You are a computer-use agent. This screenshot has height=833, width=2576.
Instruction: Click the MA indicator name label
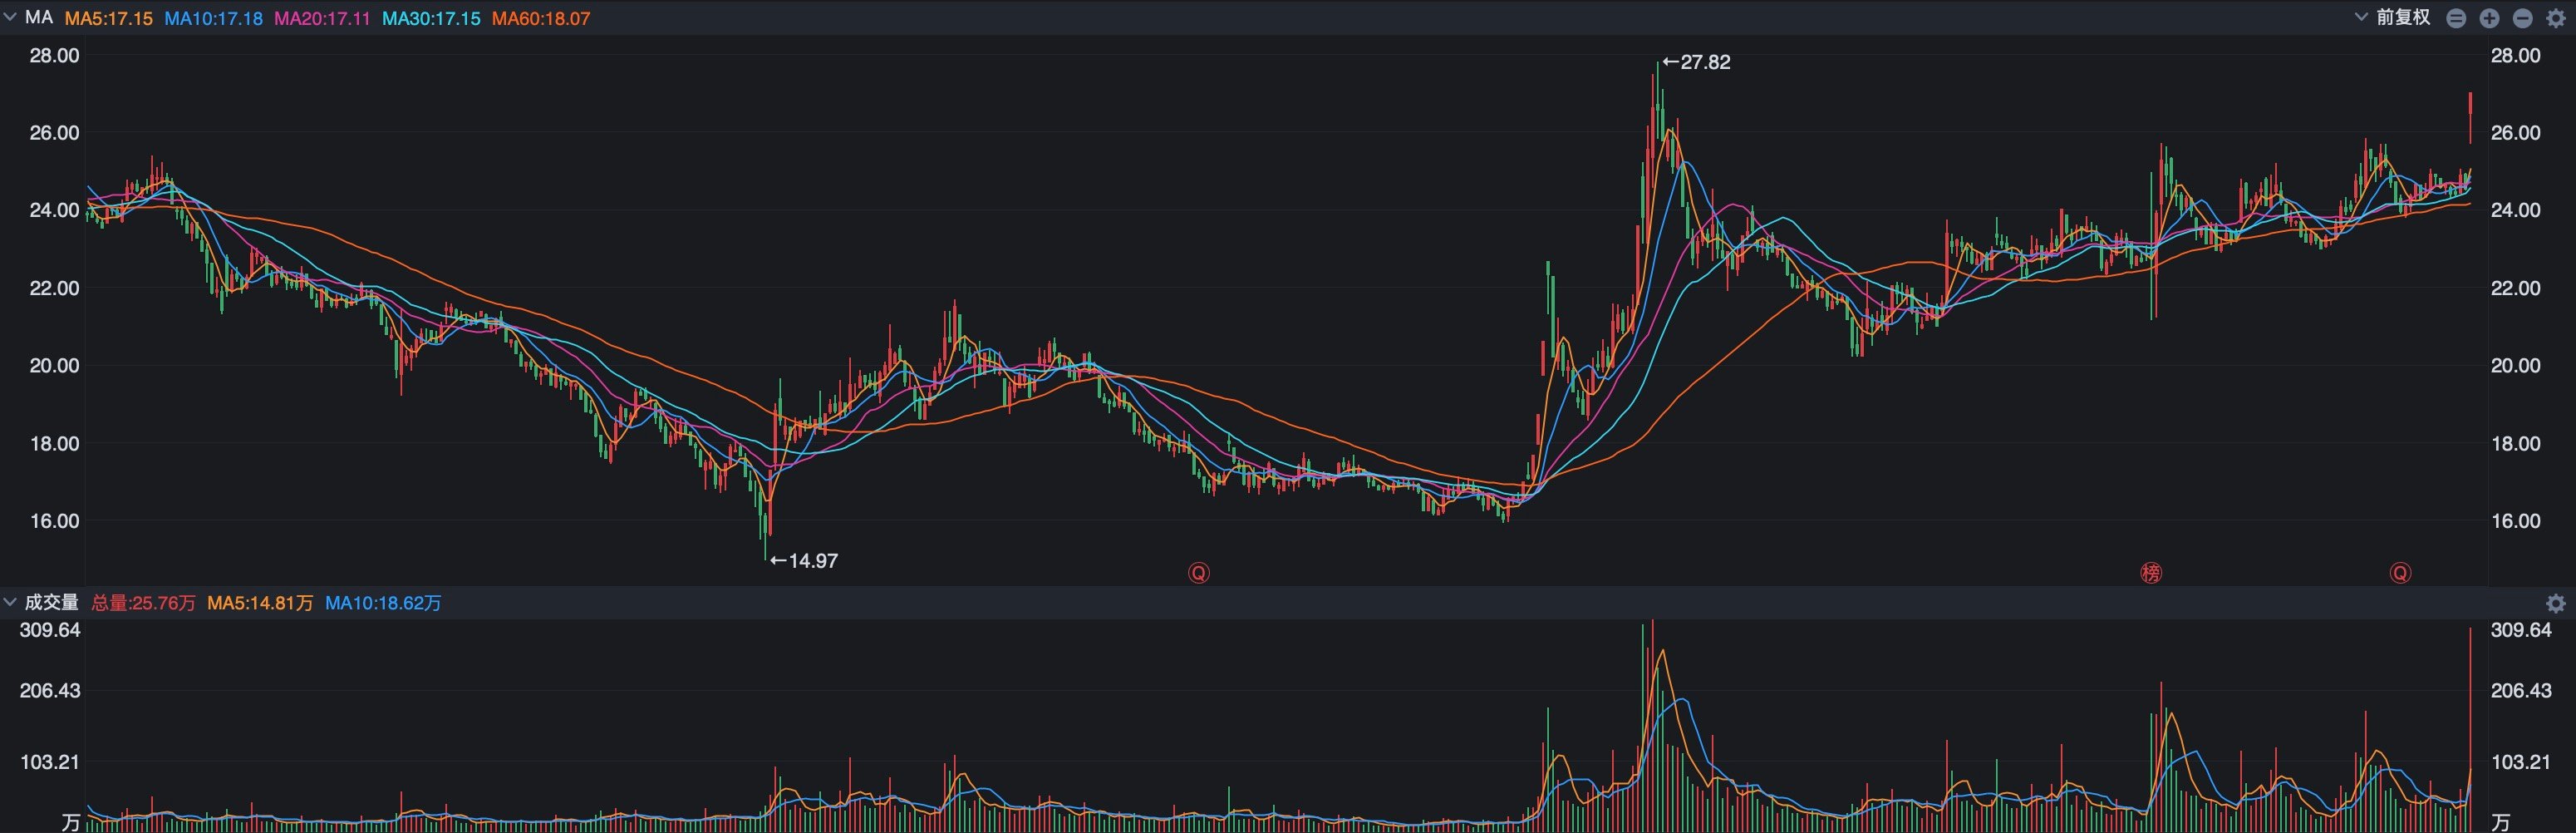point(39,18)
